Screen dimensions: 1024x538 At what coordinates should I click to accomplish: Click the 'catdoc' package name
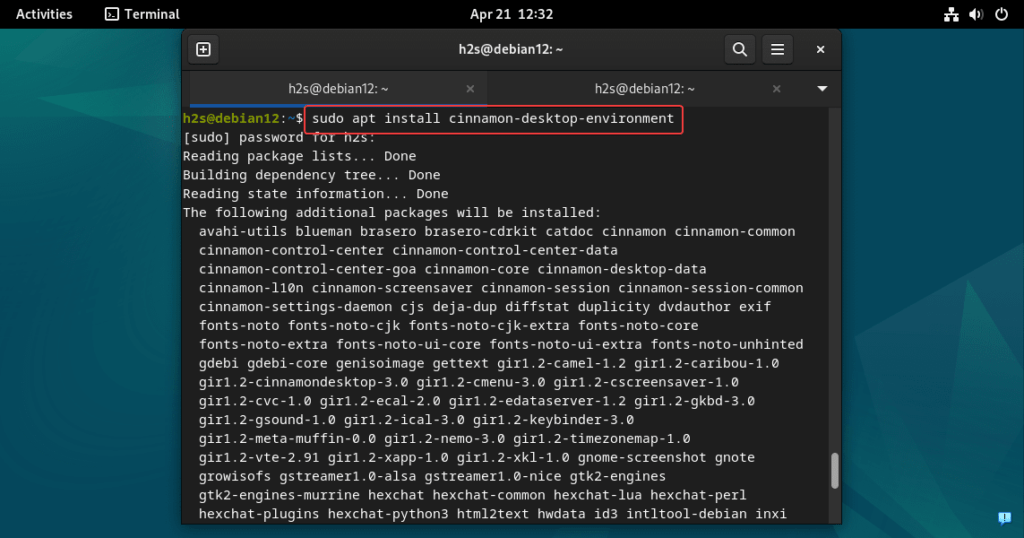tap(569, 232)
